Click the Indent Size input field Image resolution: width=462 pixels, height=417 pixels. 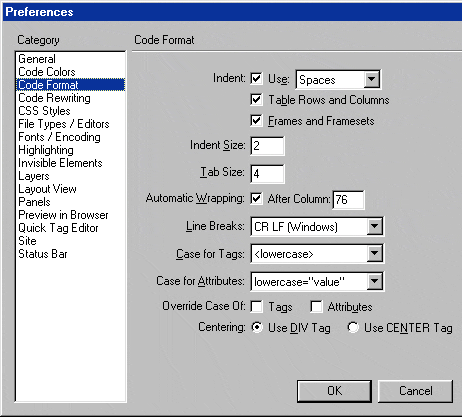(x=267, y=146)
